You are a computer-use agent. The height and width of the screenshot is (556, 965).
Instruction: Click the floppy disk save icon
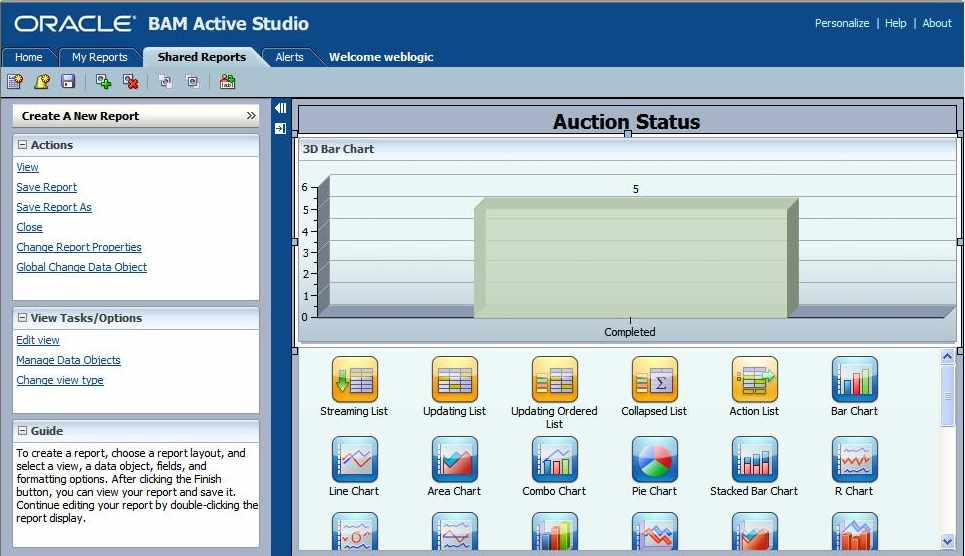tap(68, 81)
